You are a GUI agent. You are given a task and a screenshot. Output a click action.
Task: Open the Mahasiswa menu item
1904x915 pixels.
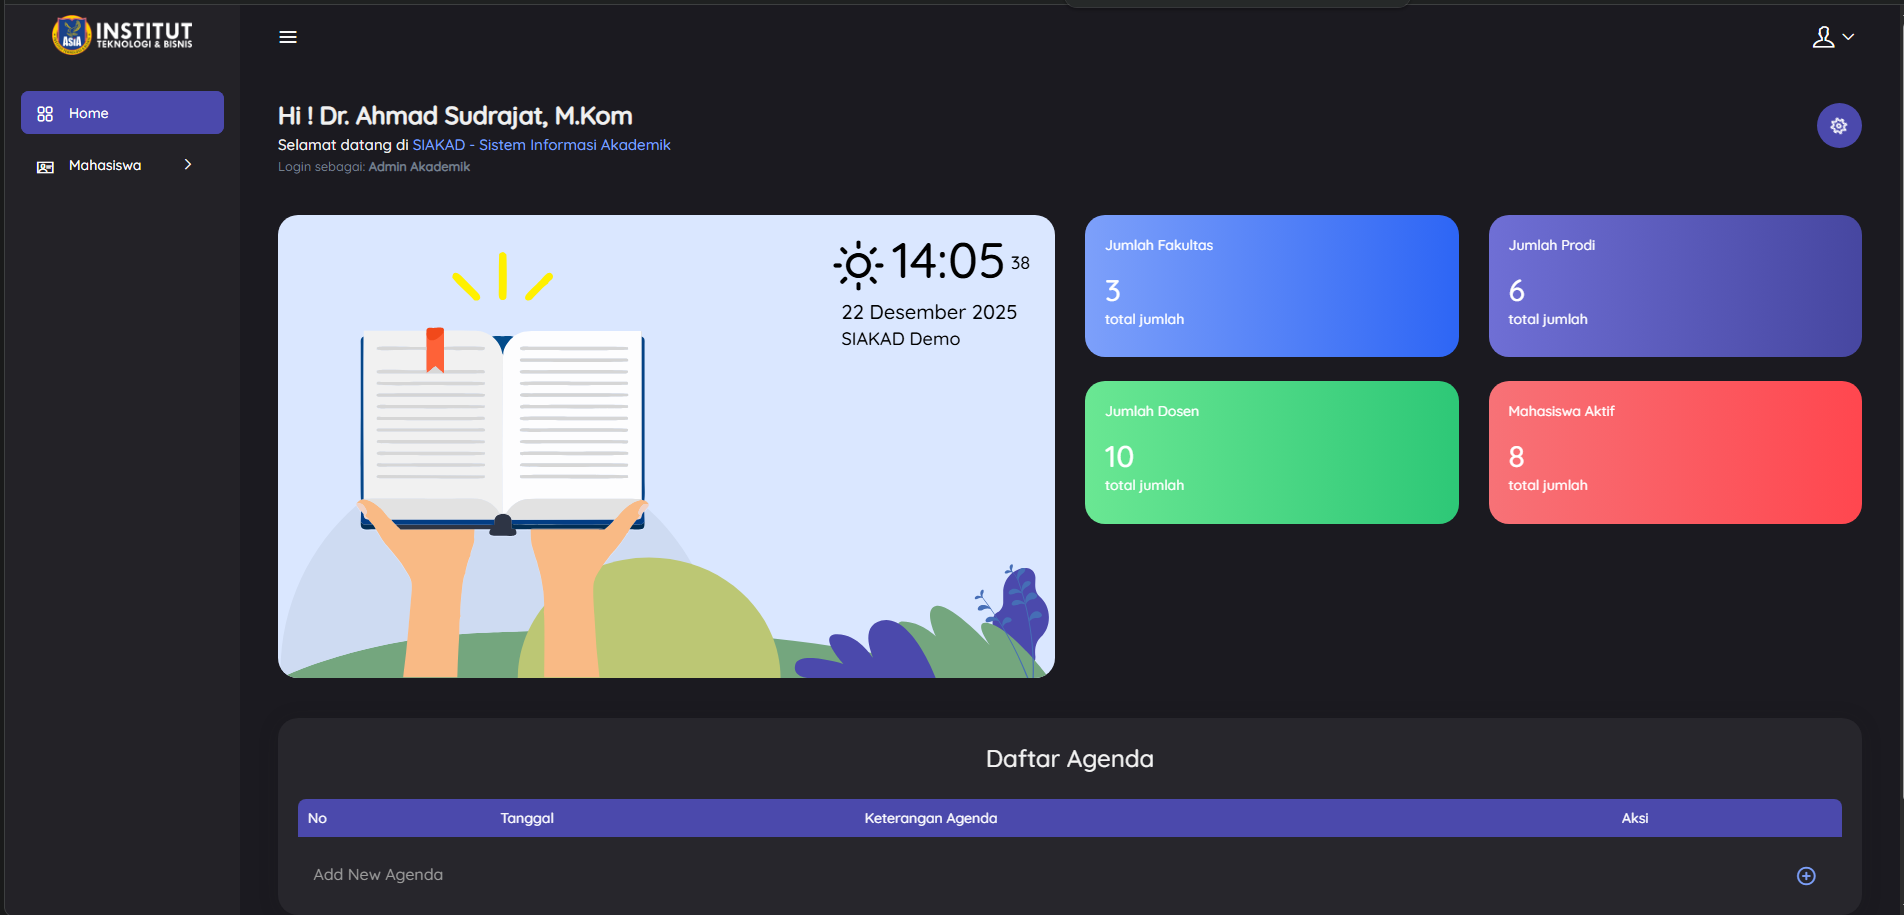click(x=105, y=166)
